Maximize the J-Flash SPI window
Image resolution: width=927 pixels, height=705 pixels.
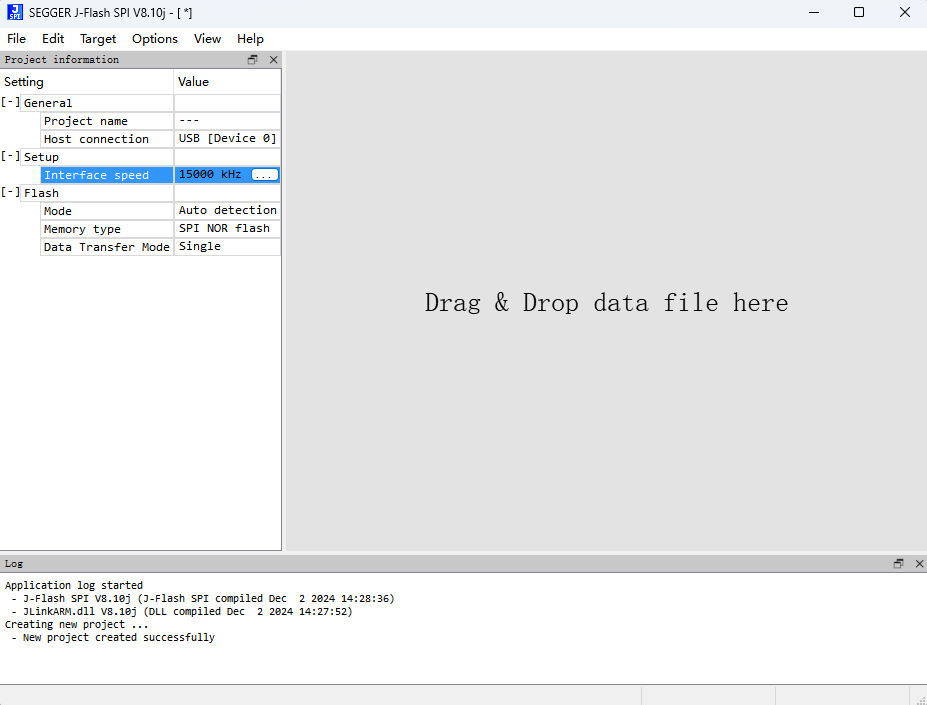click(859, 12)
